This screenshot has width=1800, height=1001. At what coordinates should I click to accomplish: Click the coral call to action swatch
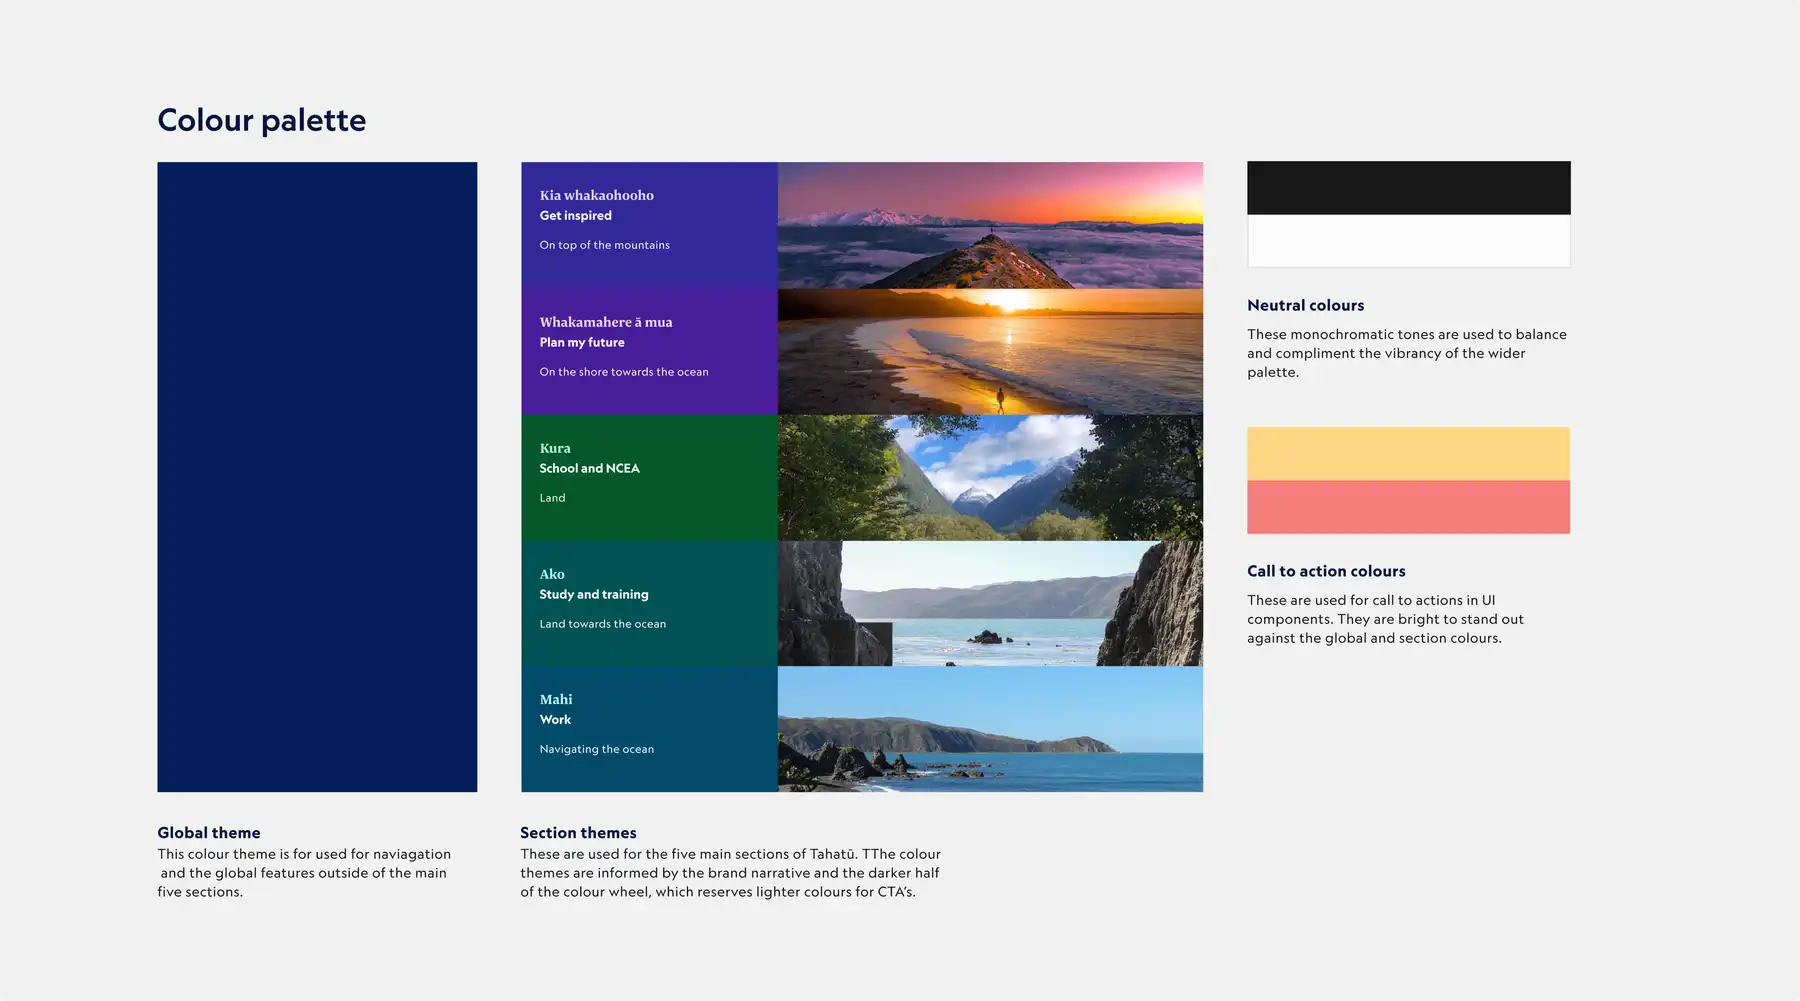click(1407, 506)
